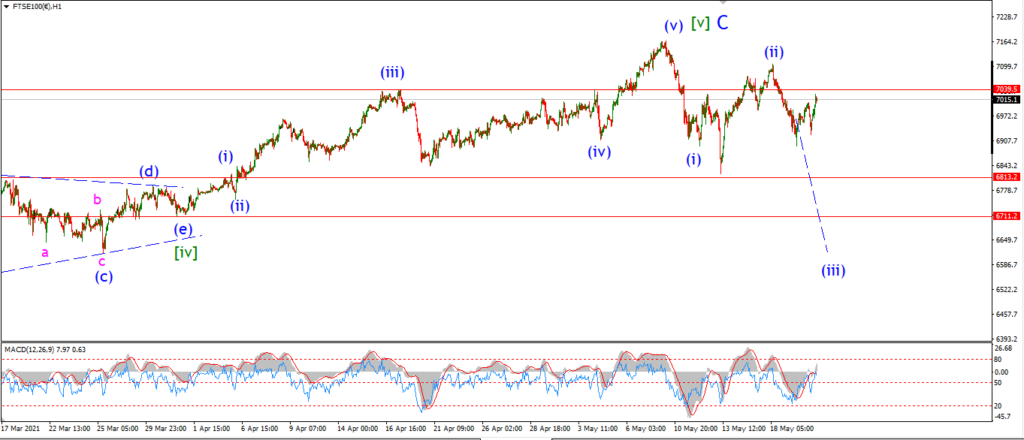Screen dimensions: 1024x440
Task: Select the red 6711.2 price level tag
Action: tap(1006, 215)
